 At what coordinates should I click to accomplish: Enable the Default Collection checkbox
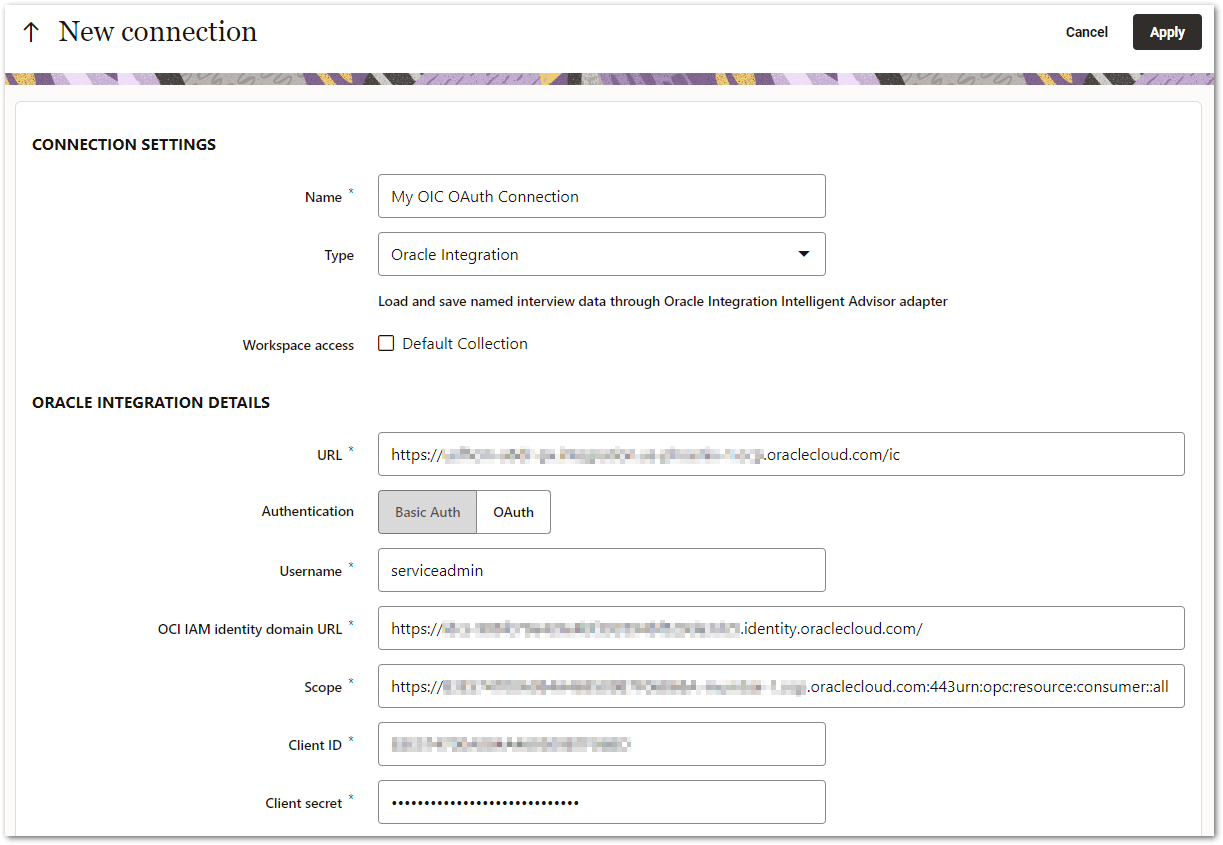[x=386, y=343]
